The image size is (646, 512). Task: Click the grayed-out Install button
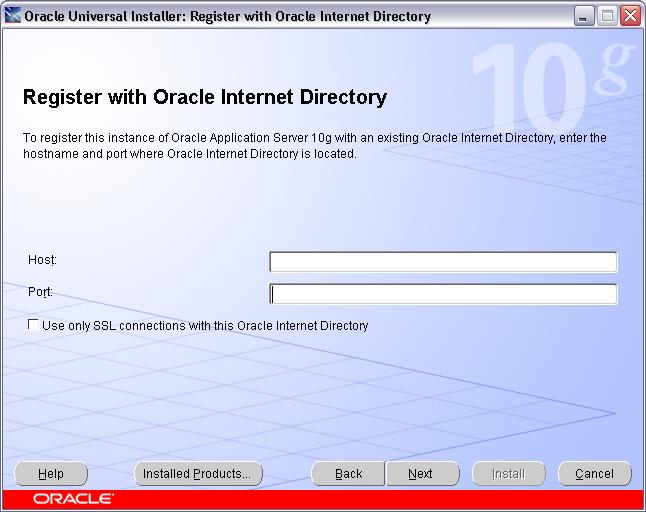pos(508,473)
